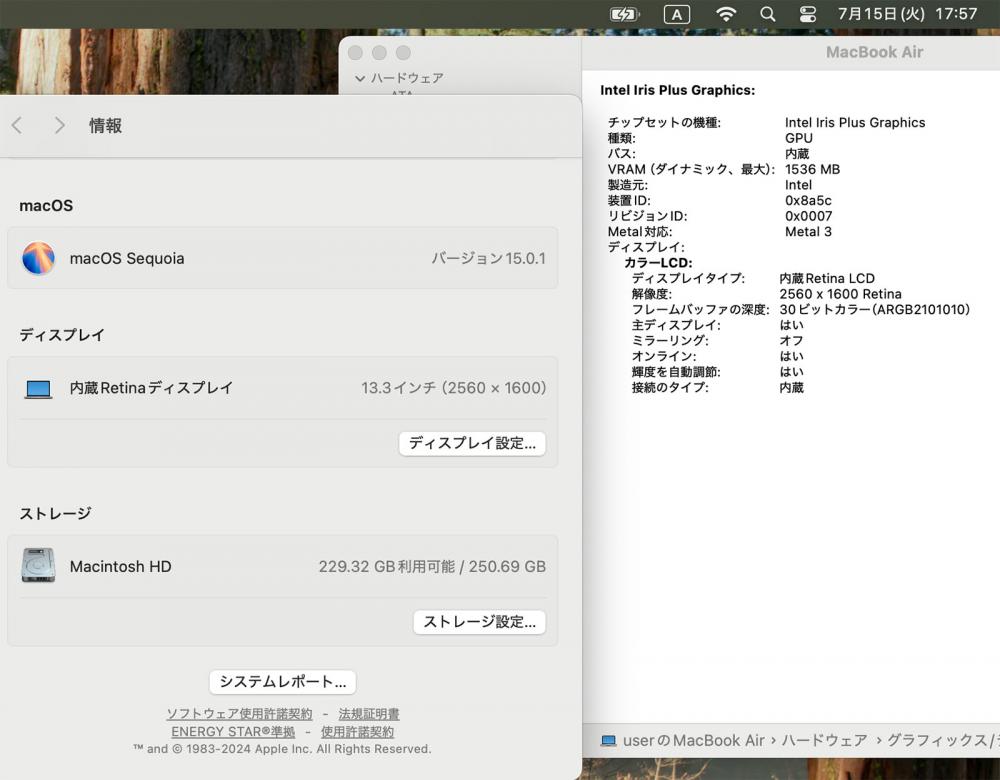1000x780 pixels.
Task: Go forward with the right chevron in 情報
Action: tap(59, 126)
